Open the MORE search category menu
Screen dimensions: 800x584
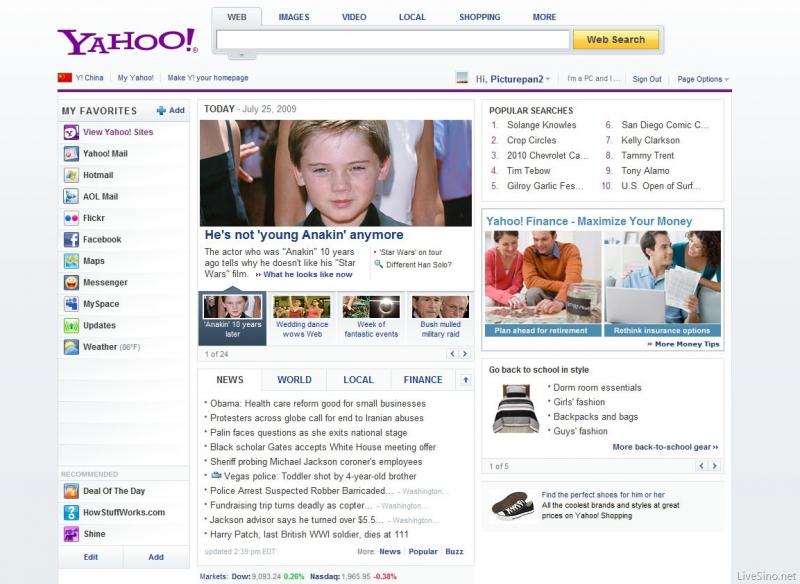tap(544, 17)
